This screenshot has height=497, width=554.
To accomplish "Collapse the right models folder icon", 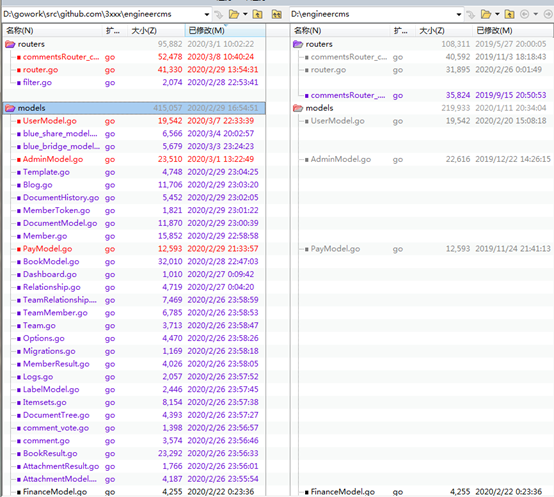I will (298, 108).
